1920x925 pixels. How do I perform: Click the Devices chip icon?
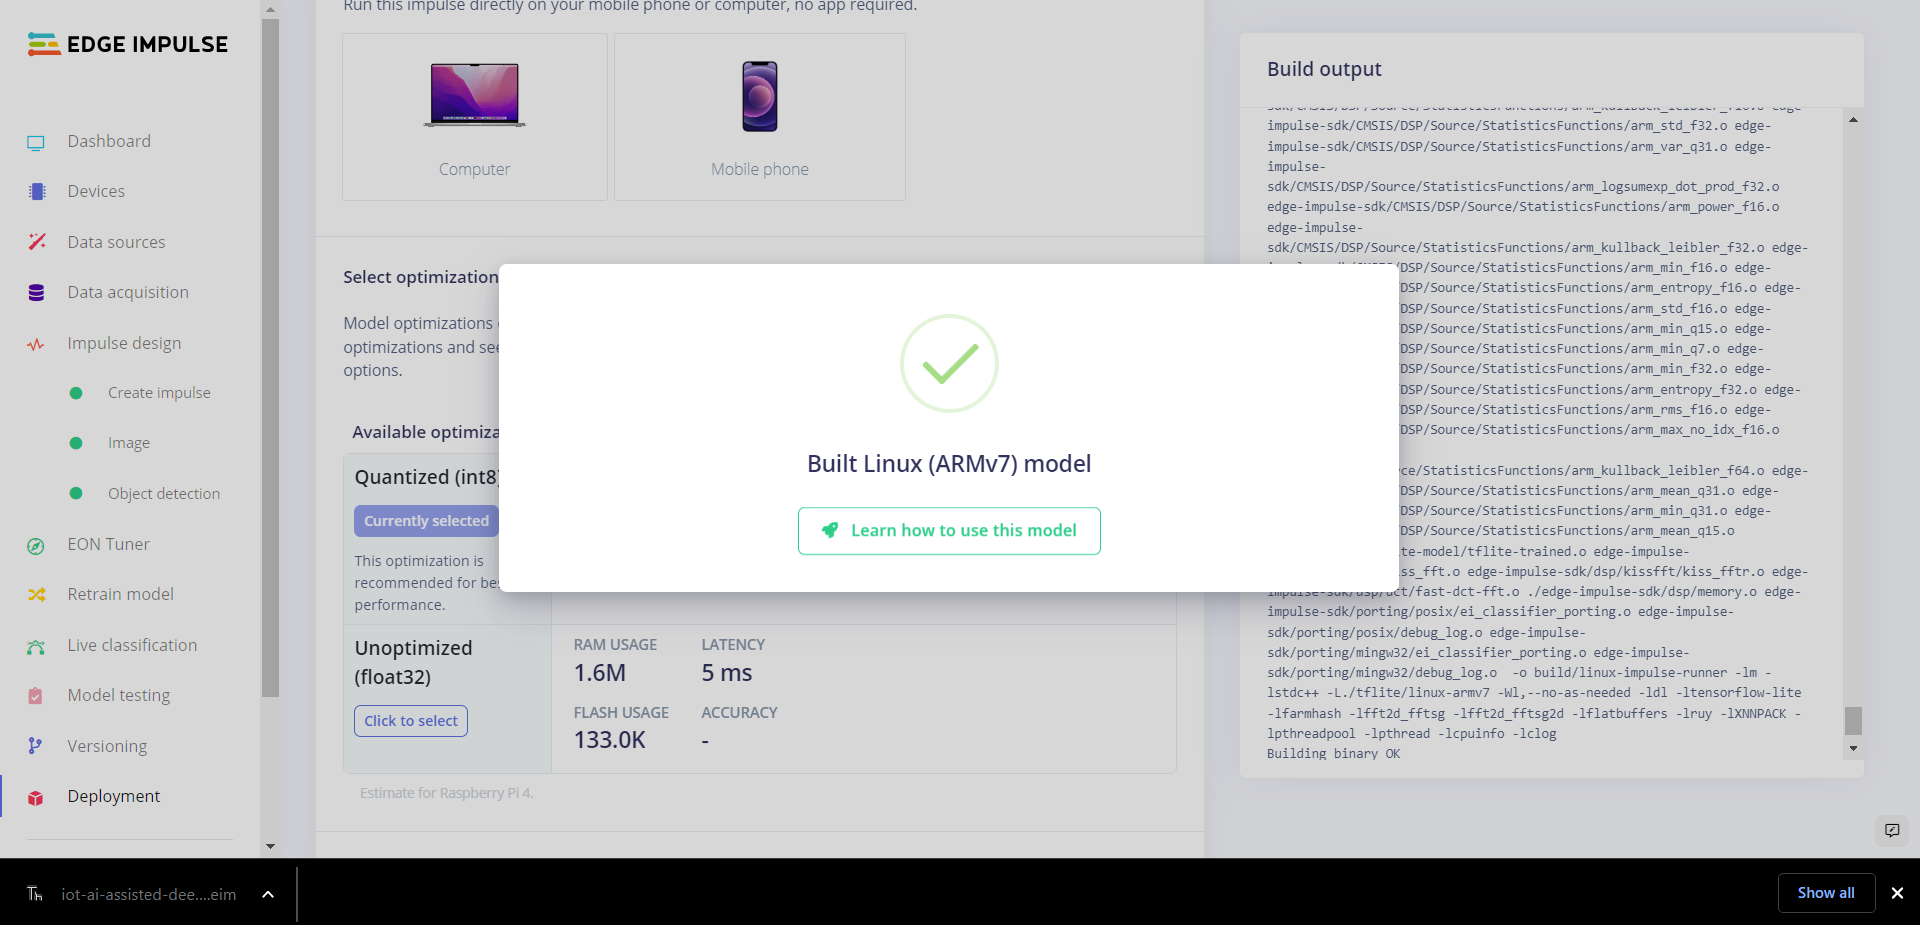point(37,192)
